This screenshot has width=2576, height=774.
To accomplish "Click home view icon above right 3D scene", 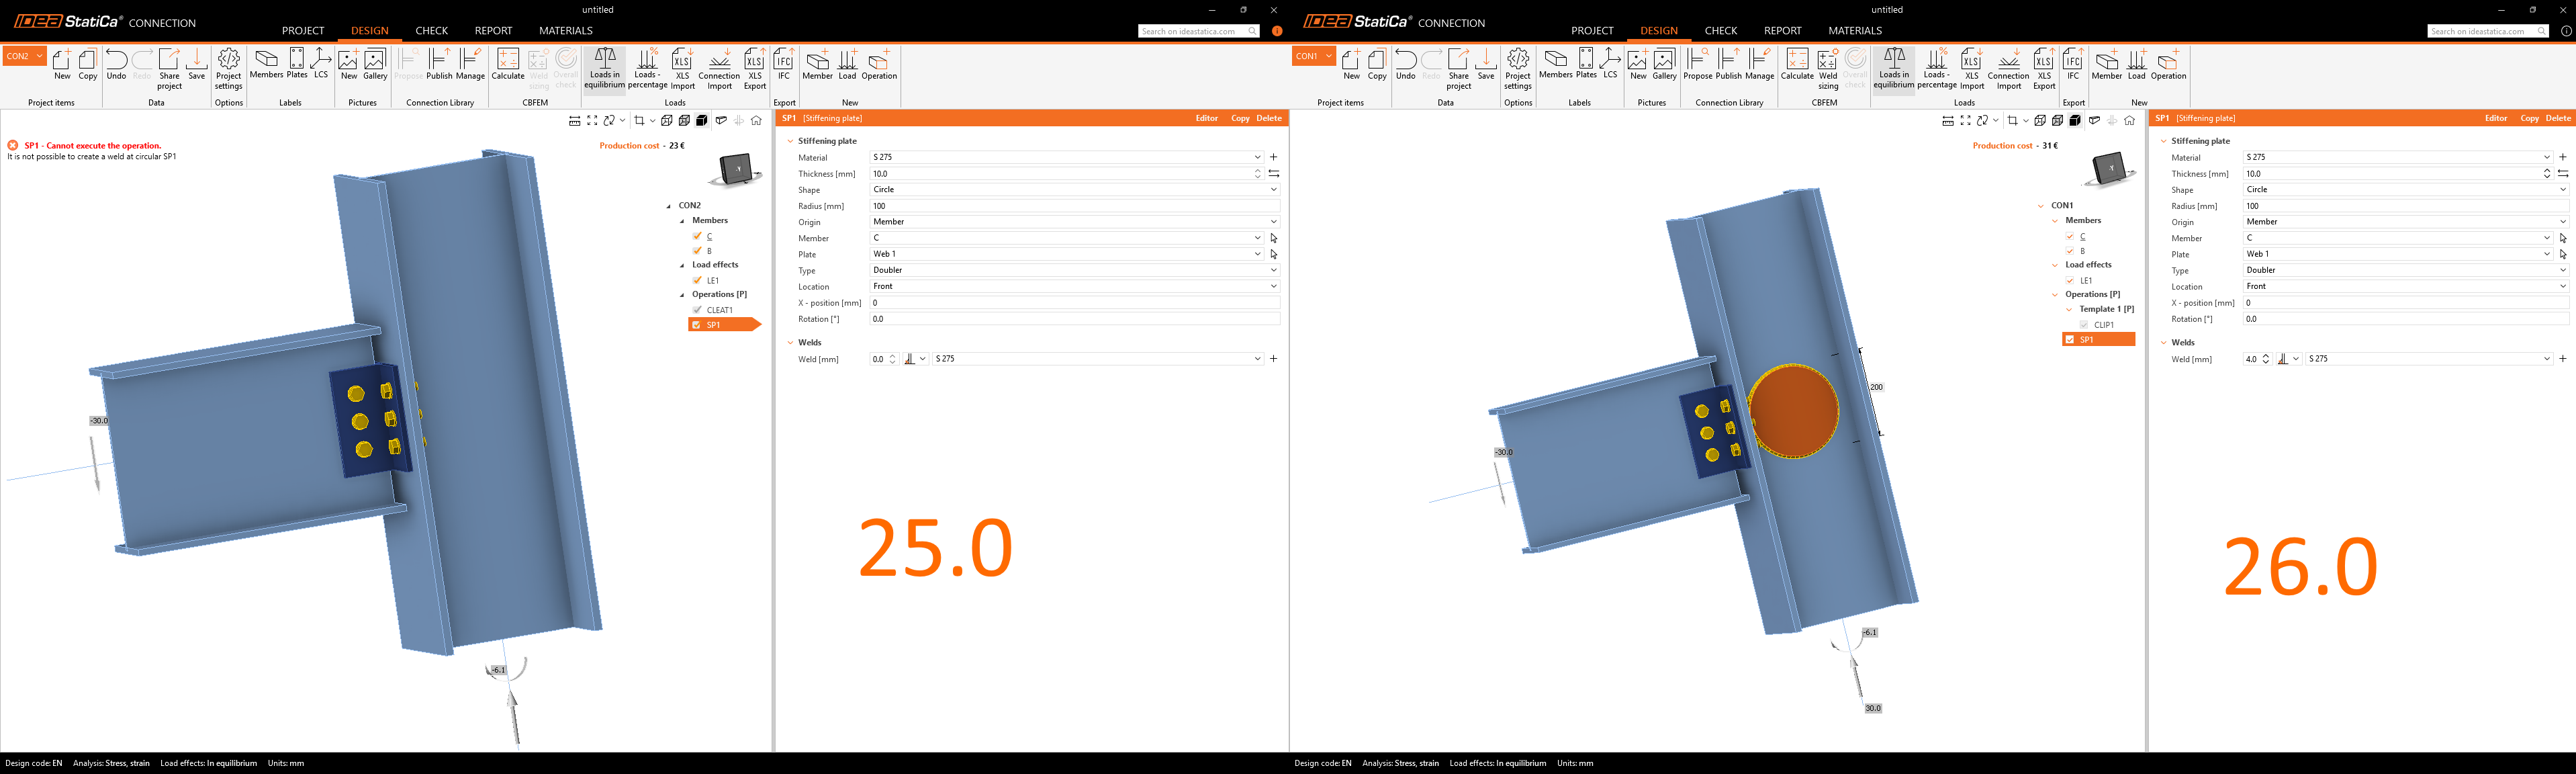I will click(x=2129, y=121).
